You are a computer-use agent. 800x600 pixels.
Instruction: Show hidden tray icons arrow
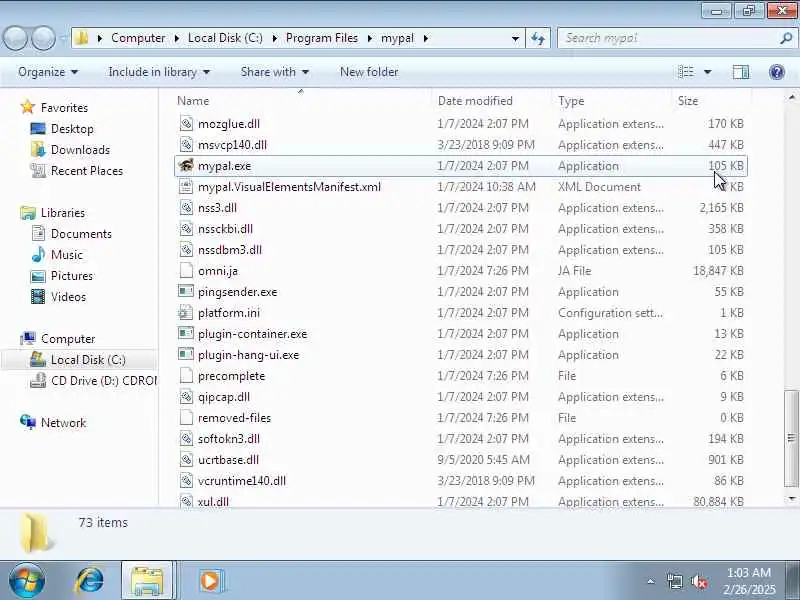pyautogui.click(x=651, y=581)
